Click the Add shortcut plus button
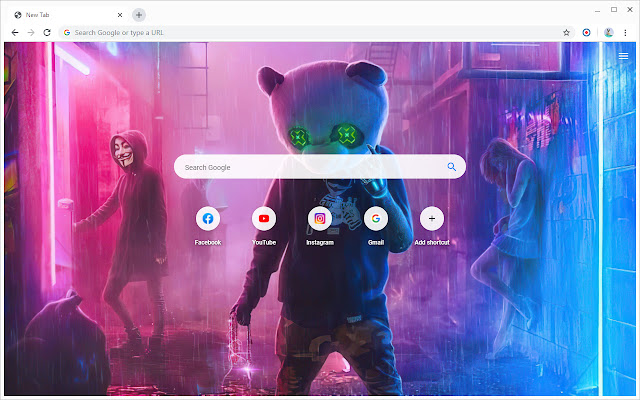Screen dimensions: 640x400 click(x=432, y=218)
